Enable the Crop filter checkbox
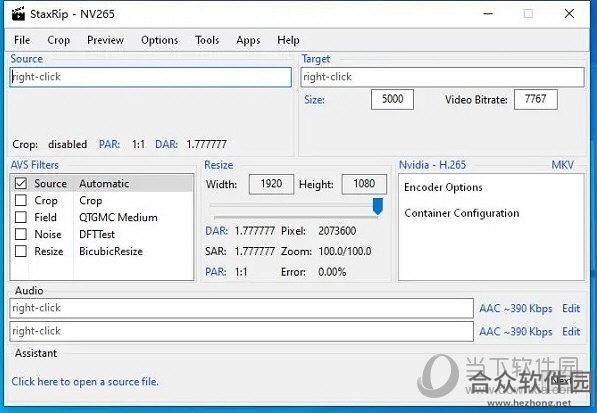Screen dimensions: 597x413 (x=21, y=200)
